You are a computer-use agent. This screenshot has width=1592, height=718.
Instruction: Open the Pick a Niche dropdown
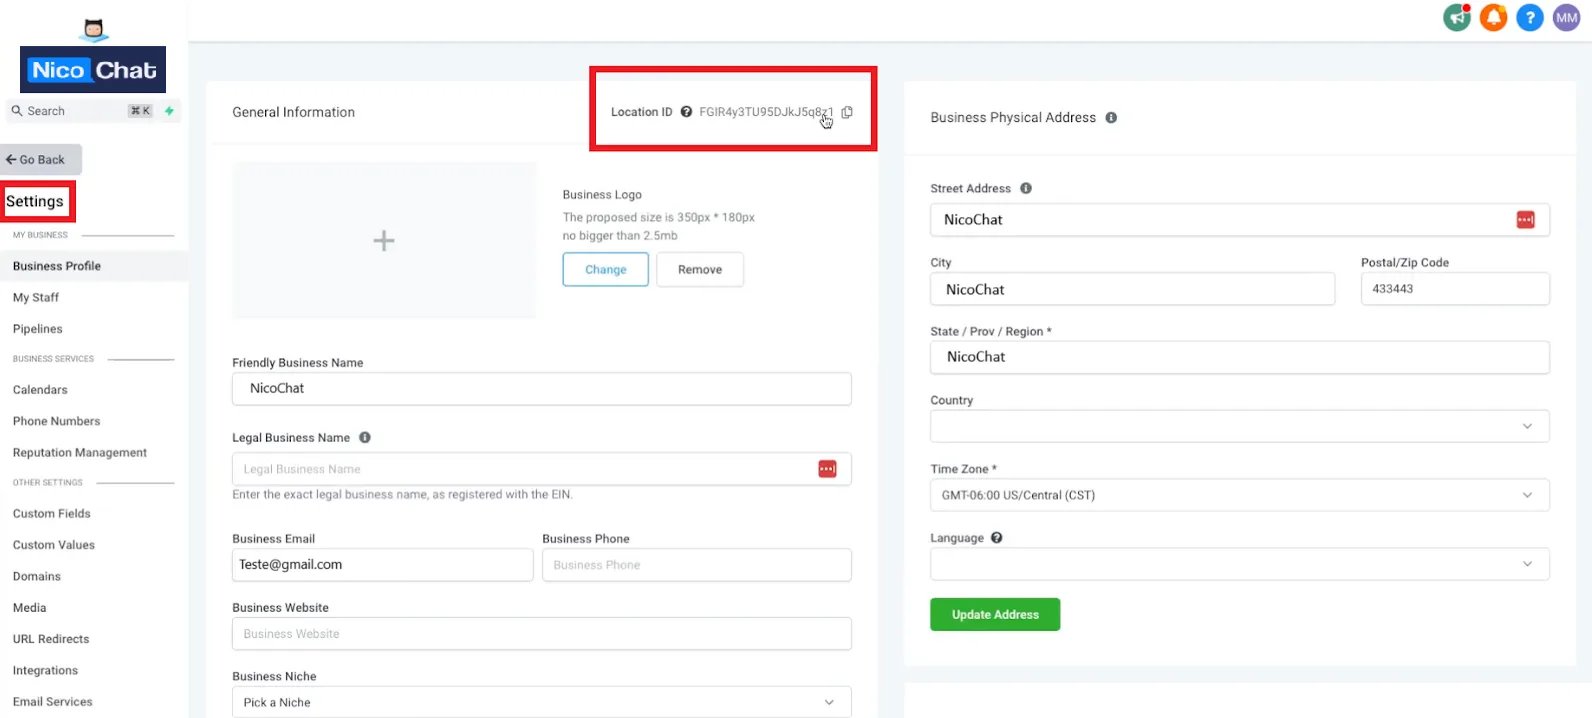tap(542, 702)
